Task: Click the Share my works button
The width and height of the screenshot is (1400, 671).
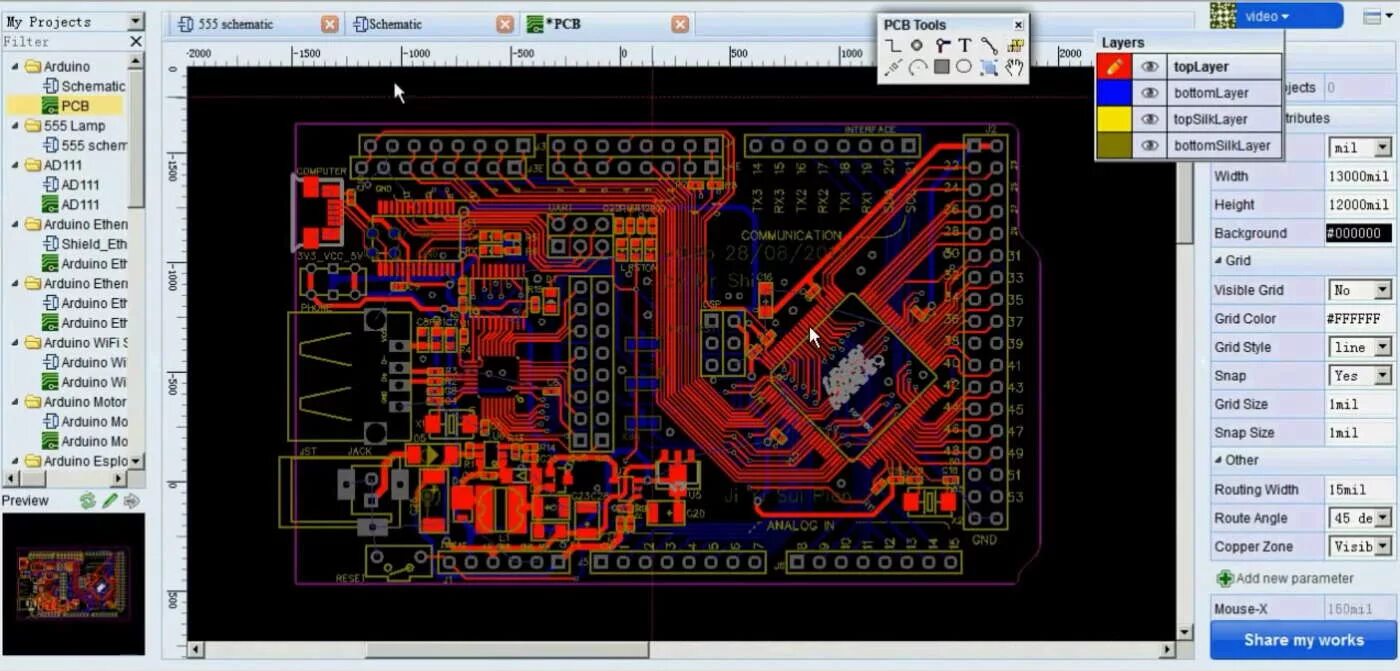Action: click(1303, 640)
